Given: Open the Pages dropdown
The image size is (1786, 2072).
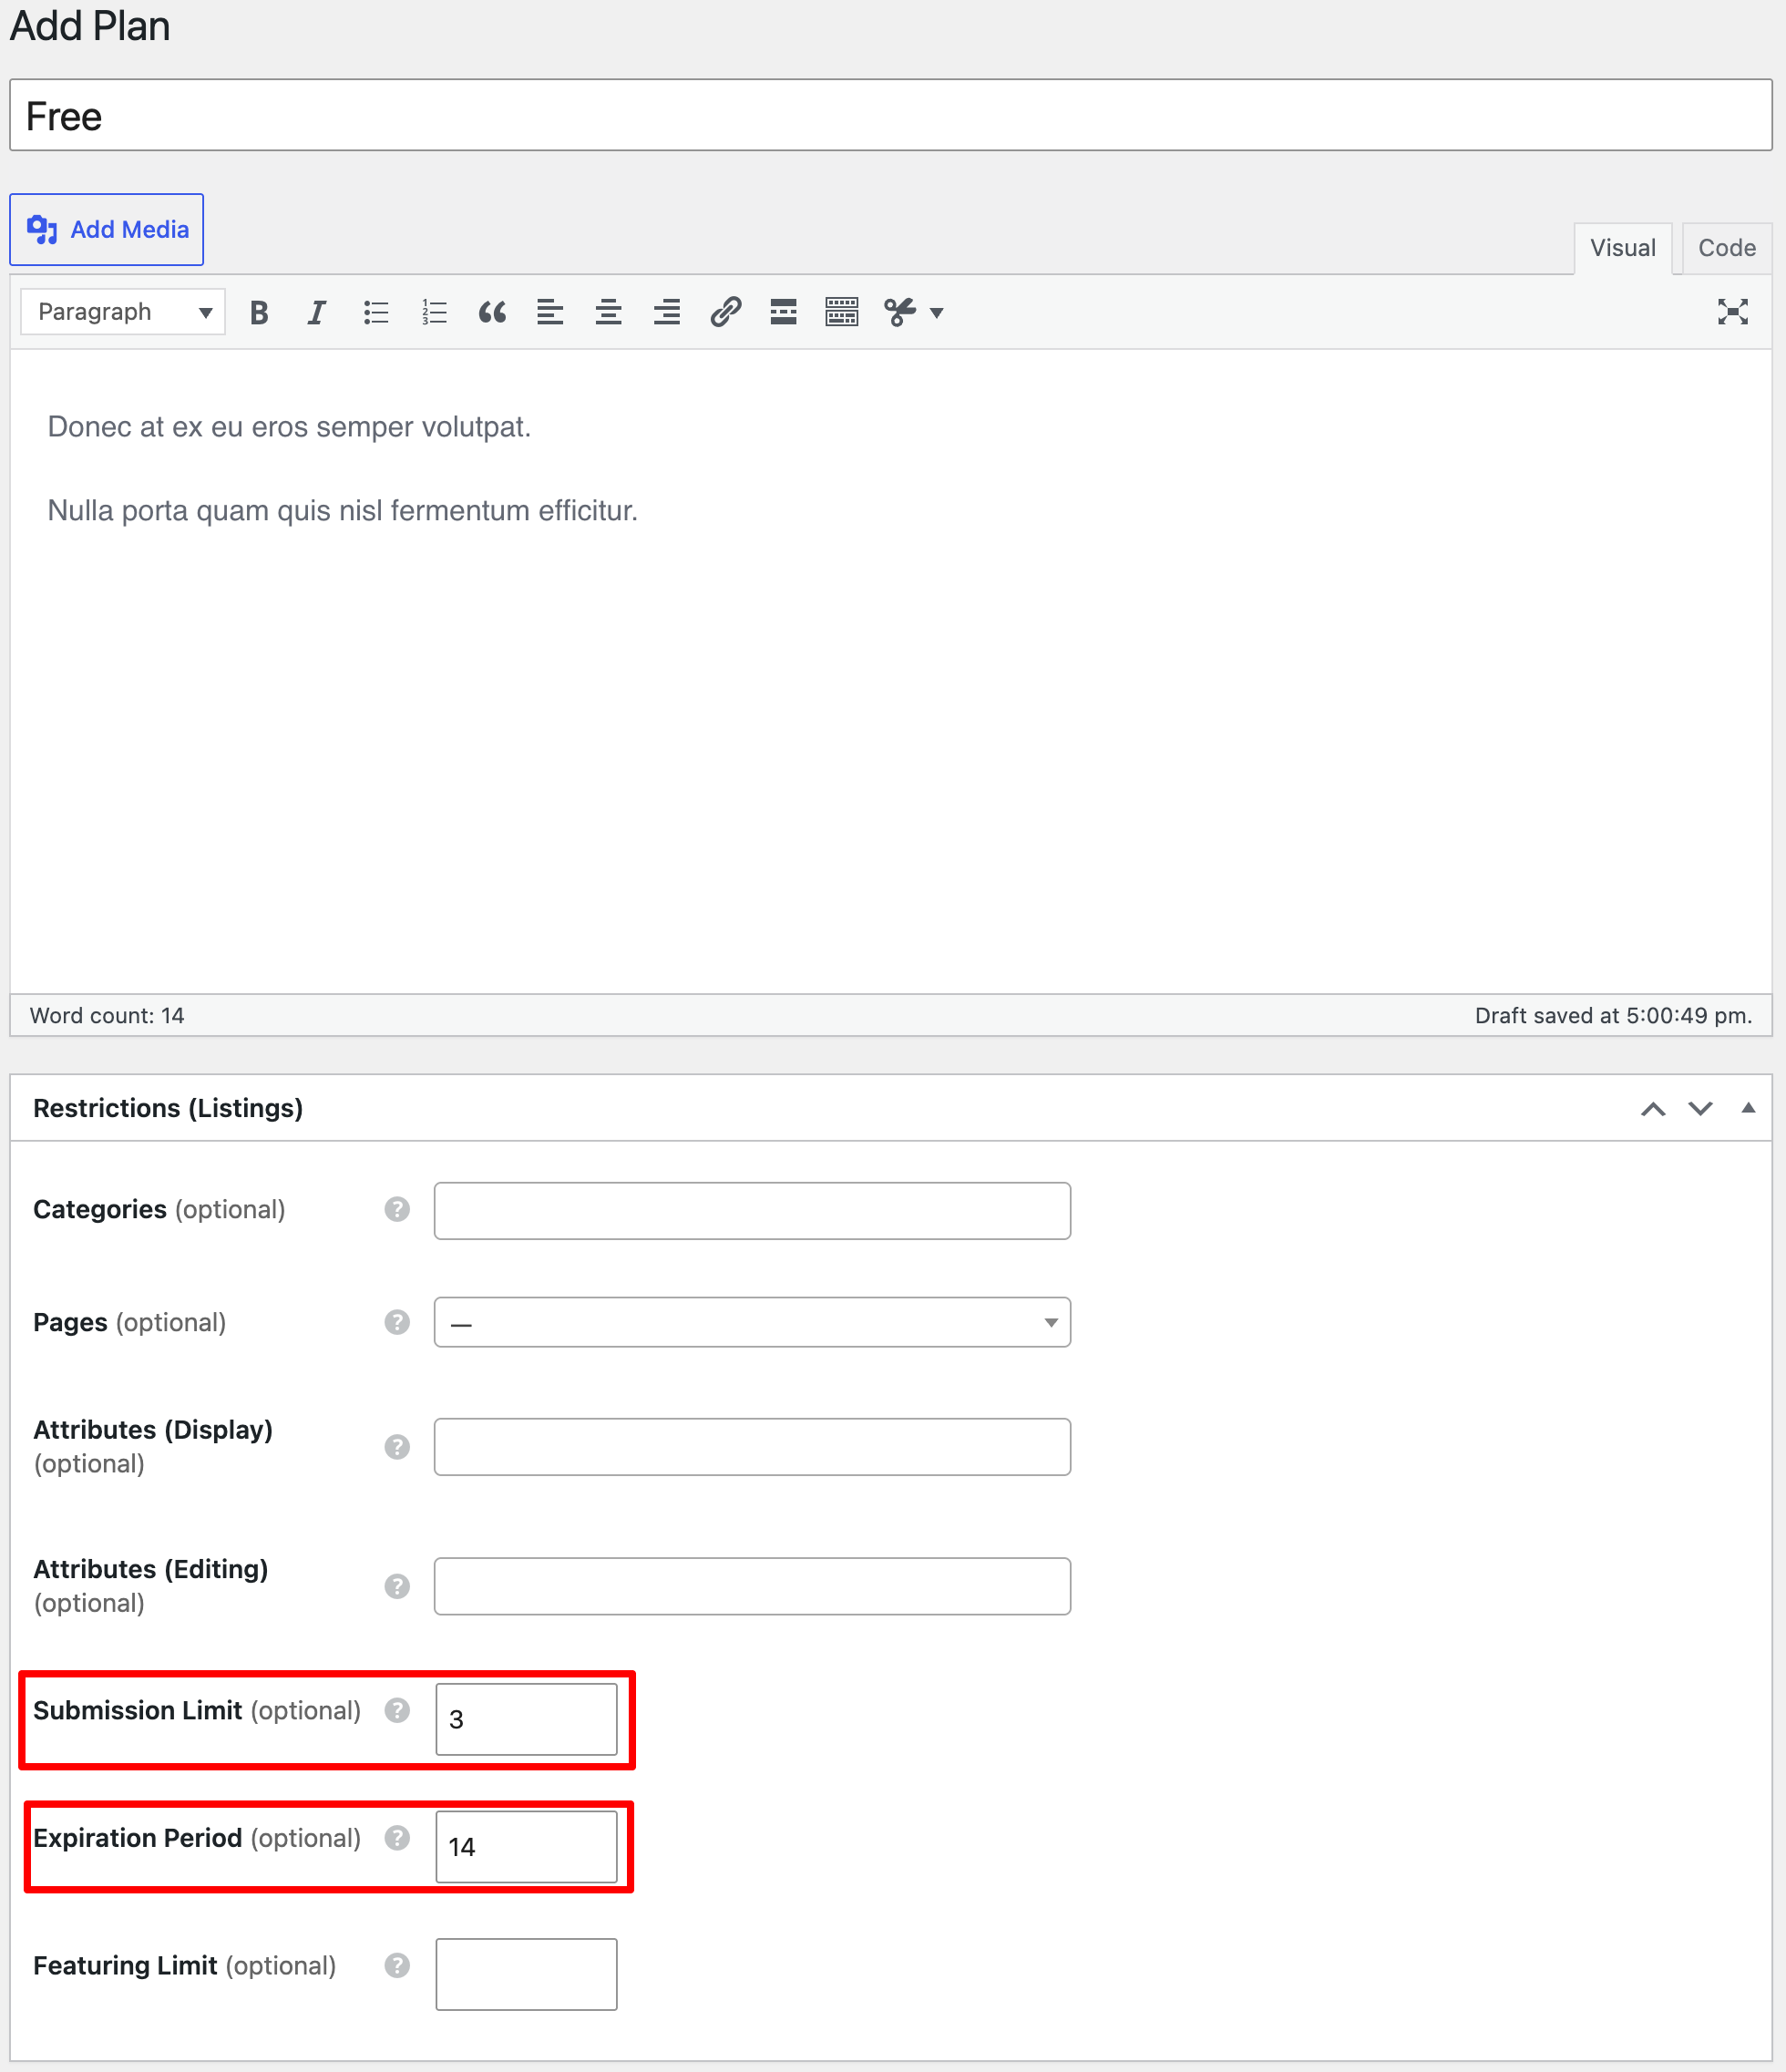Looking at the screenshot, I should click(752, 1322).
